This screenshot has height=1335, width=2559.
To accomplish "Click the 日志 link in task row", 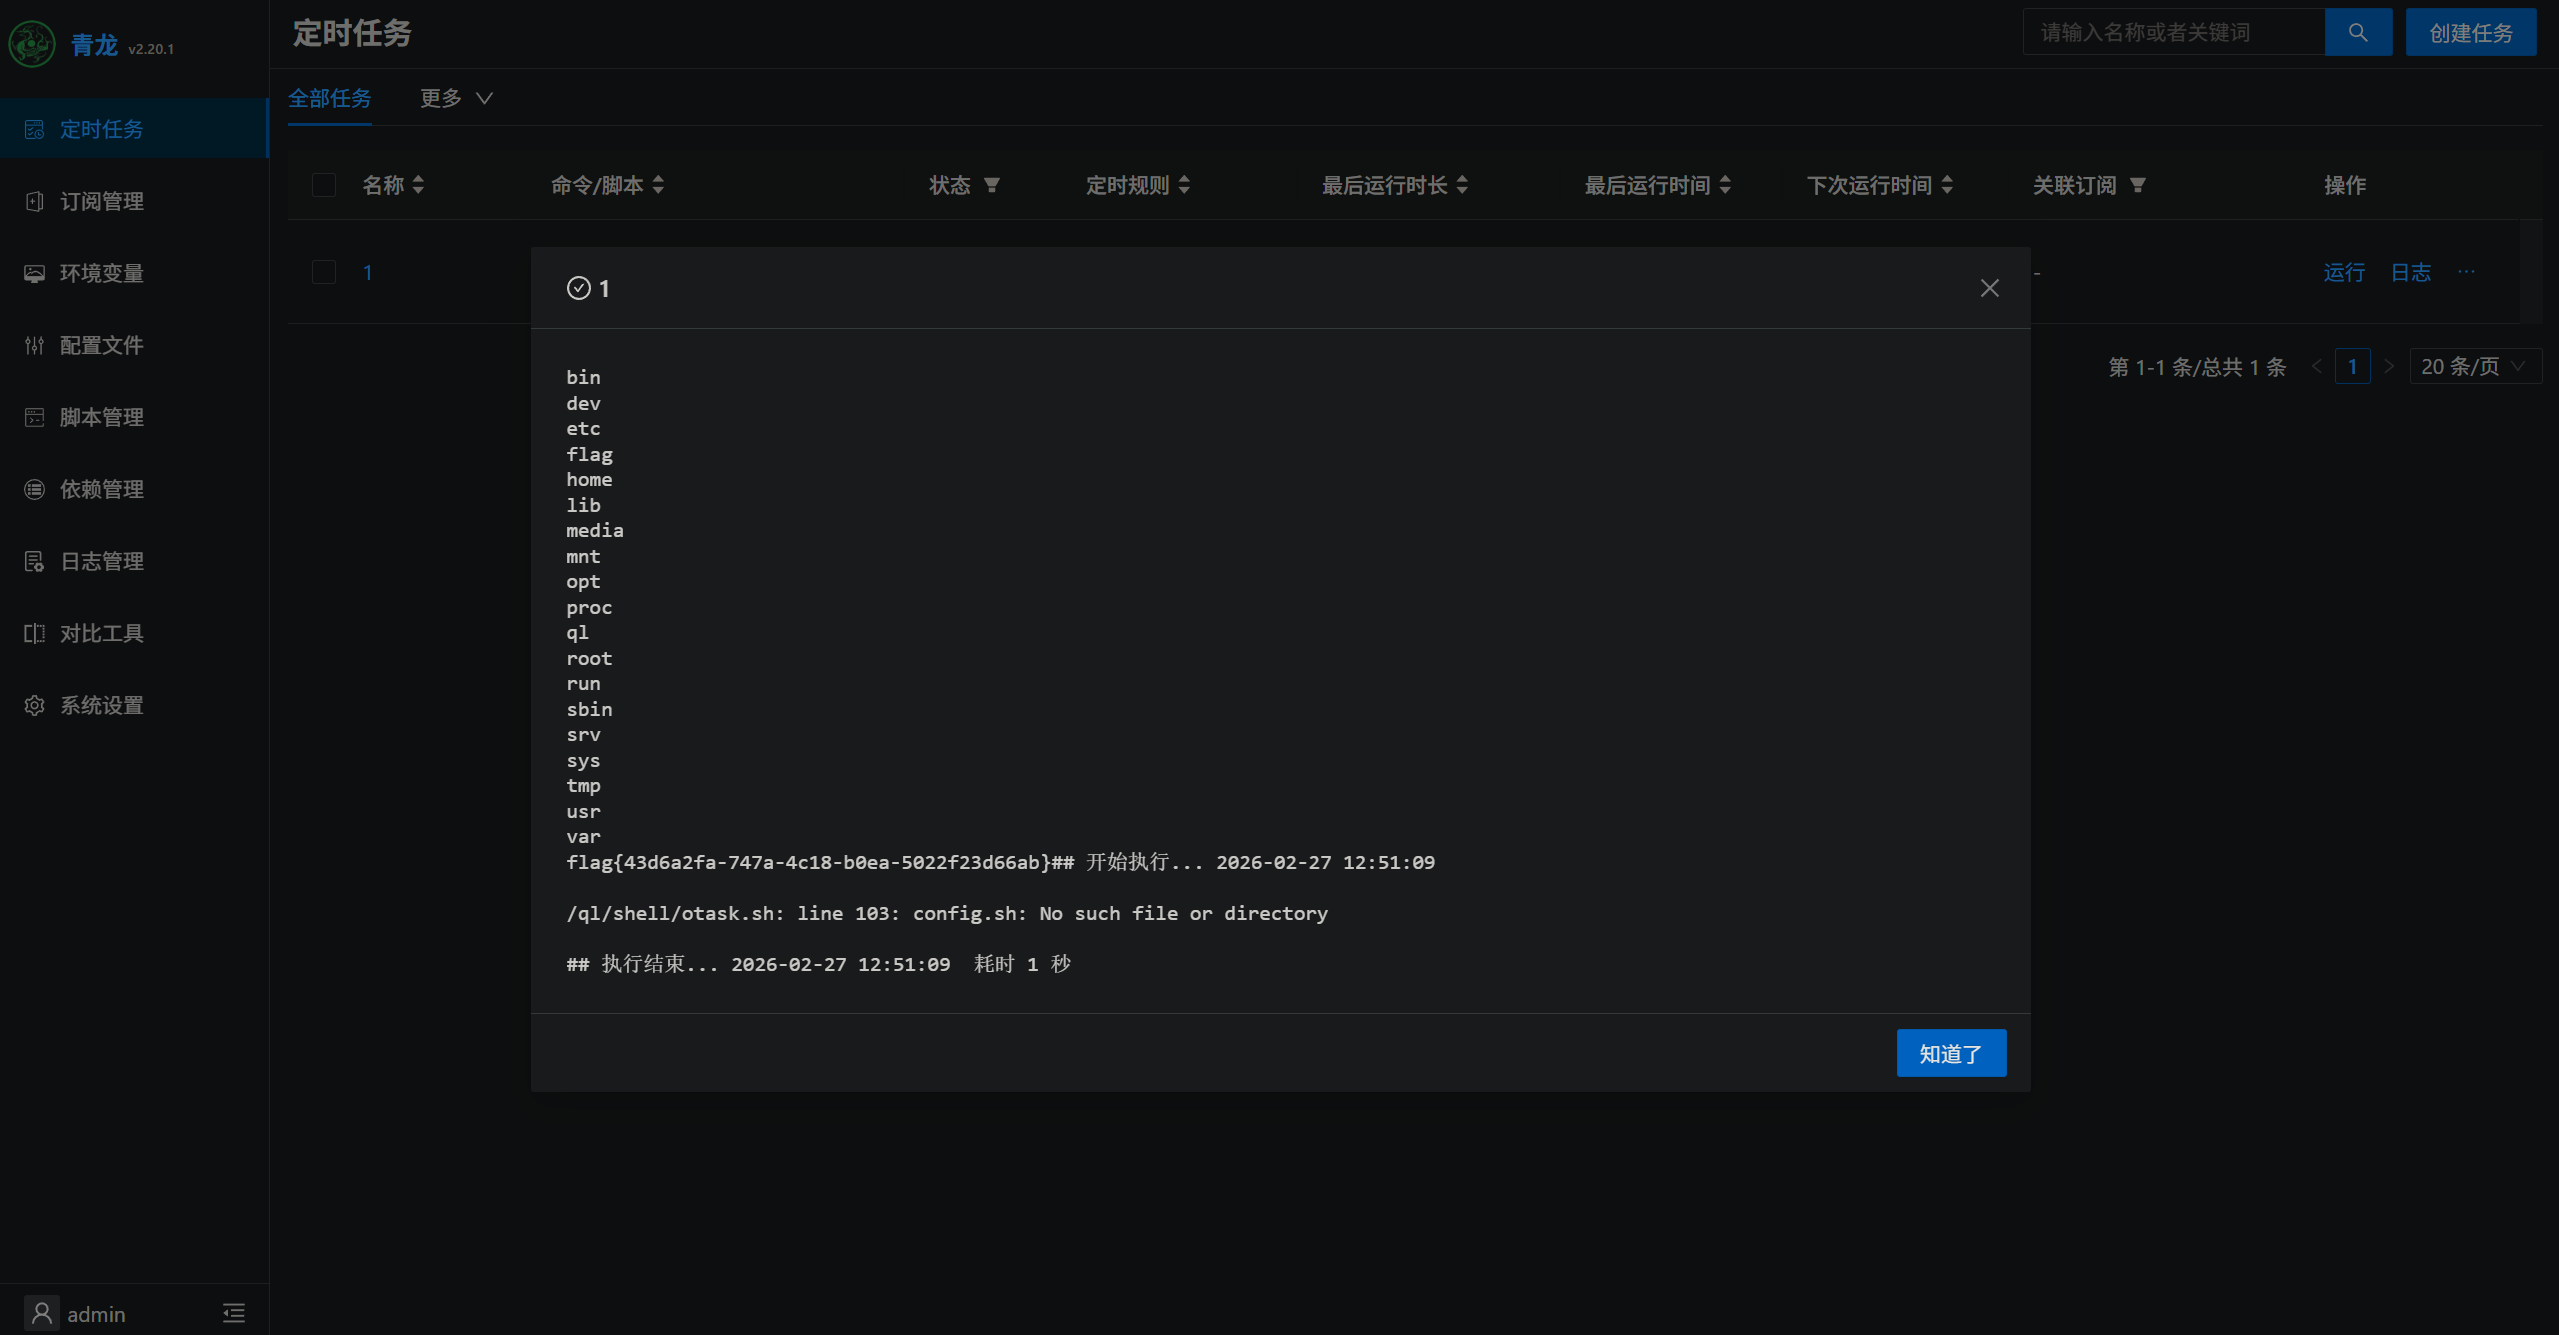I will [x=2410, y=272].
